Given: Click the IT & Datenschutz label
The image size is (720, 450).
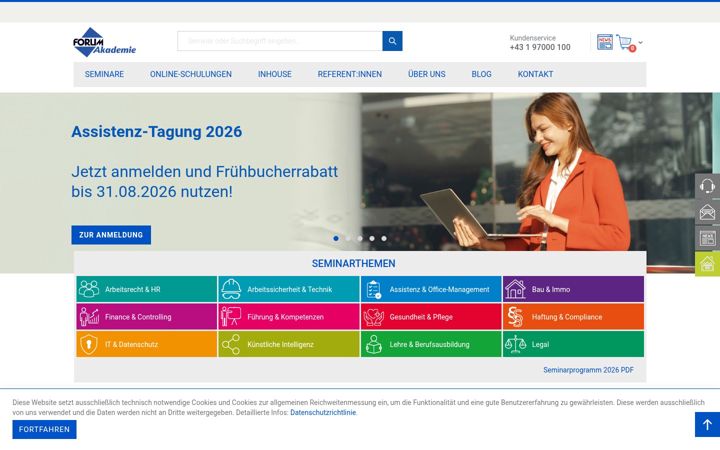Looking at the screenshot, I should pos(131,344).
